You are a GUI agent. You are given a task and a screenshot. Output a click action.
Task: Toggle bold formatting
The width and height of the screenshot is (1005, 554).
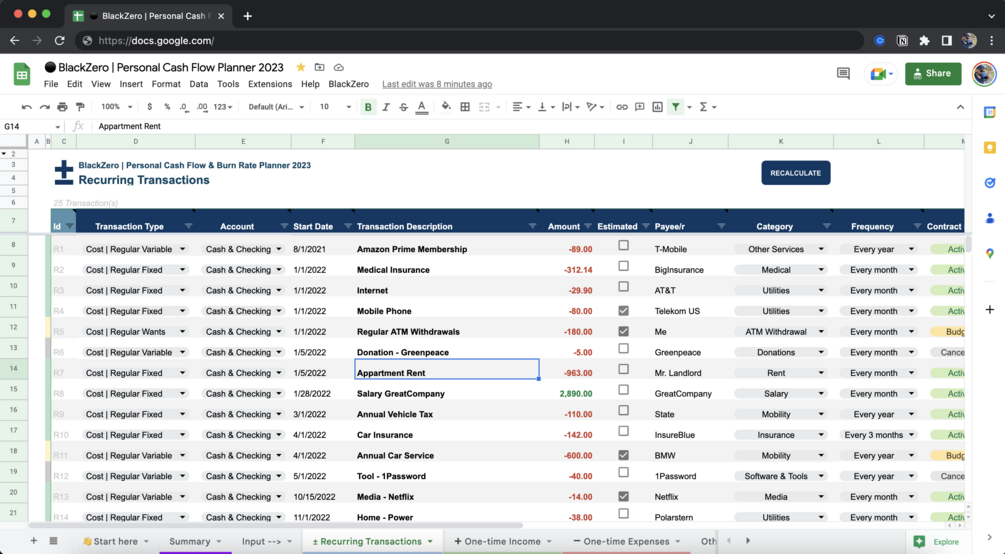[x=368, y=107]
